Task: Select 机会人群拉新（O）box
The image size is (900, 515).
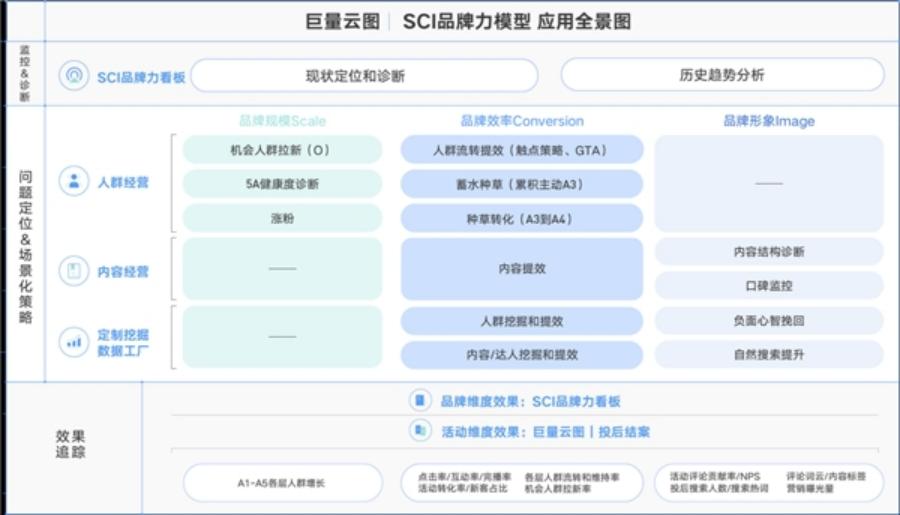Action: click(282, 150)
